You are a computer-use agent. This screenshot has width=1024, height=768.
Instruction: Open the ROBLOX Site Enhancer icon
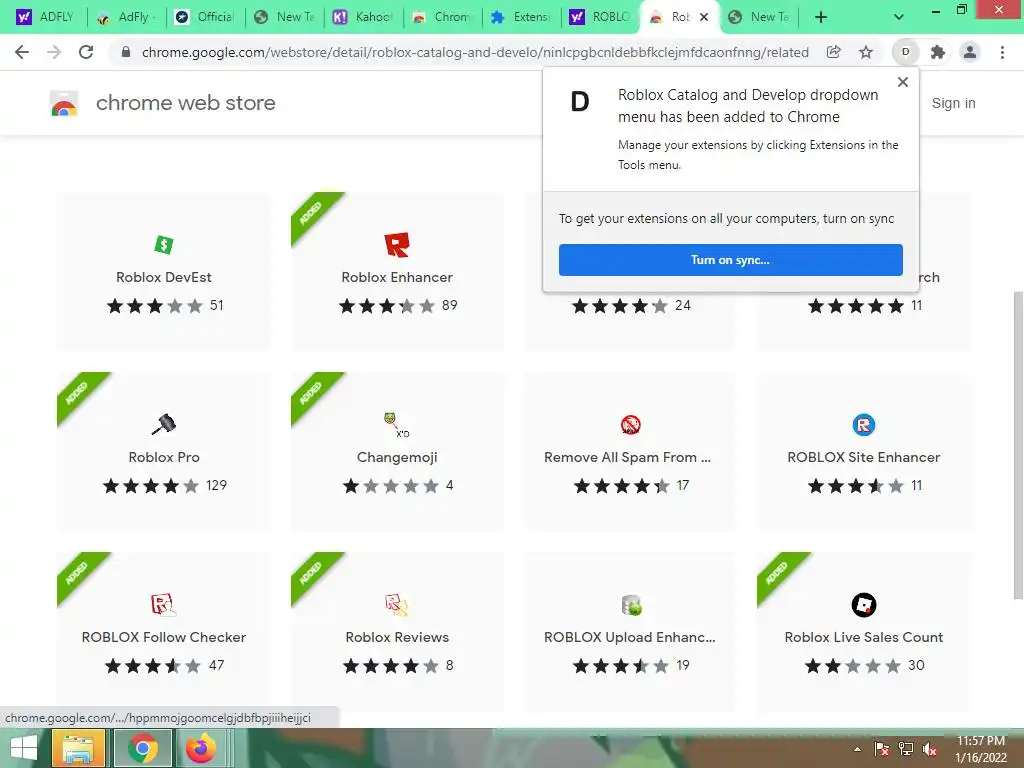point(863,424)
